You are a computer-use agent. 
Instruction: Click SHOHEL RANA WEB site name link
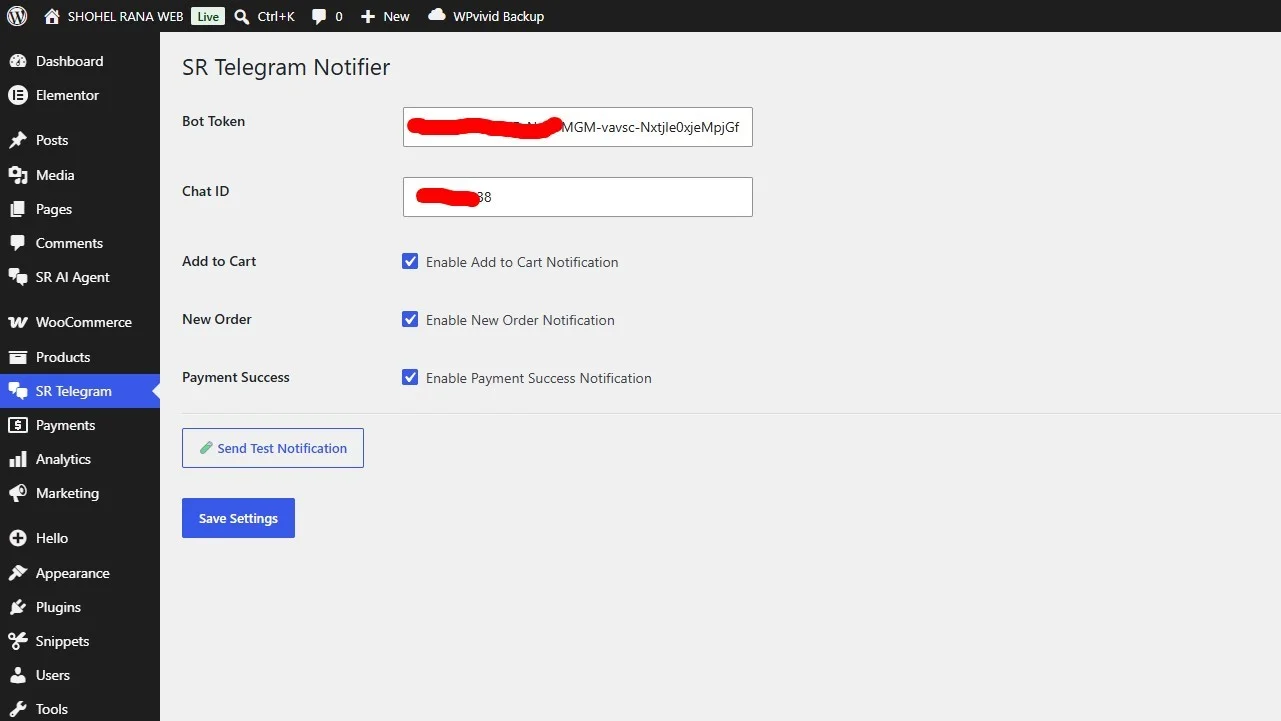[x=125, y=16]
